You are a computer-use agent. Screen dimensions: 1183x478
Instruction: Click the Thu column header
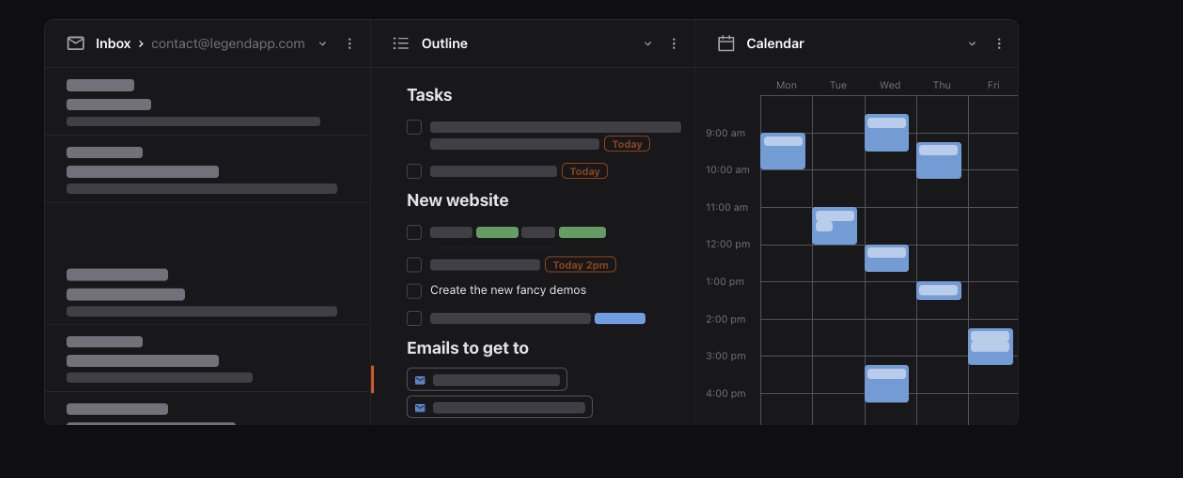tap(942, 85)
